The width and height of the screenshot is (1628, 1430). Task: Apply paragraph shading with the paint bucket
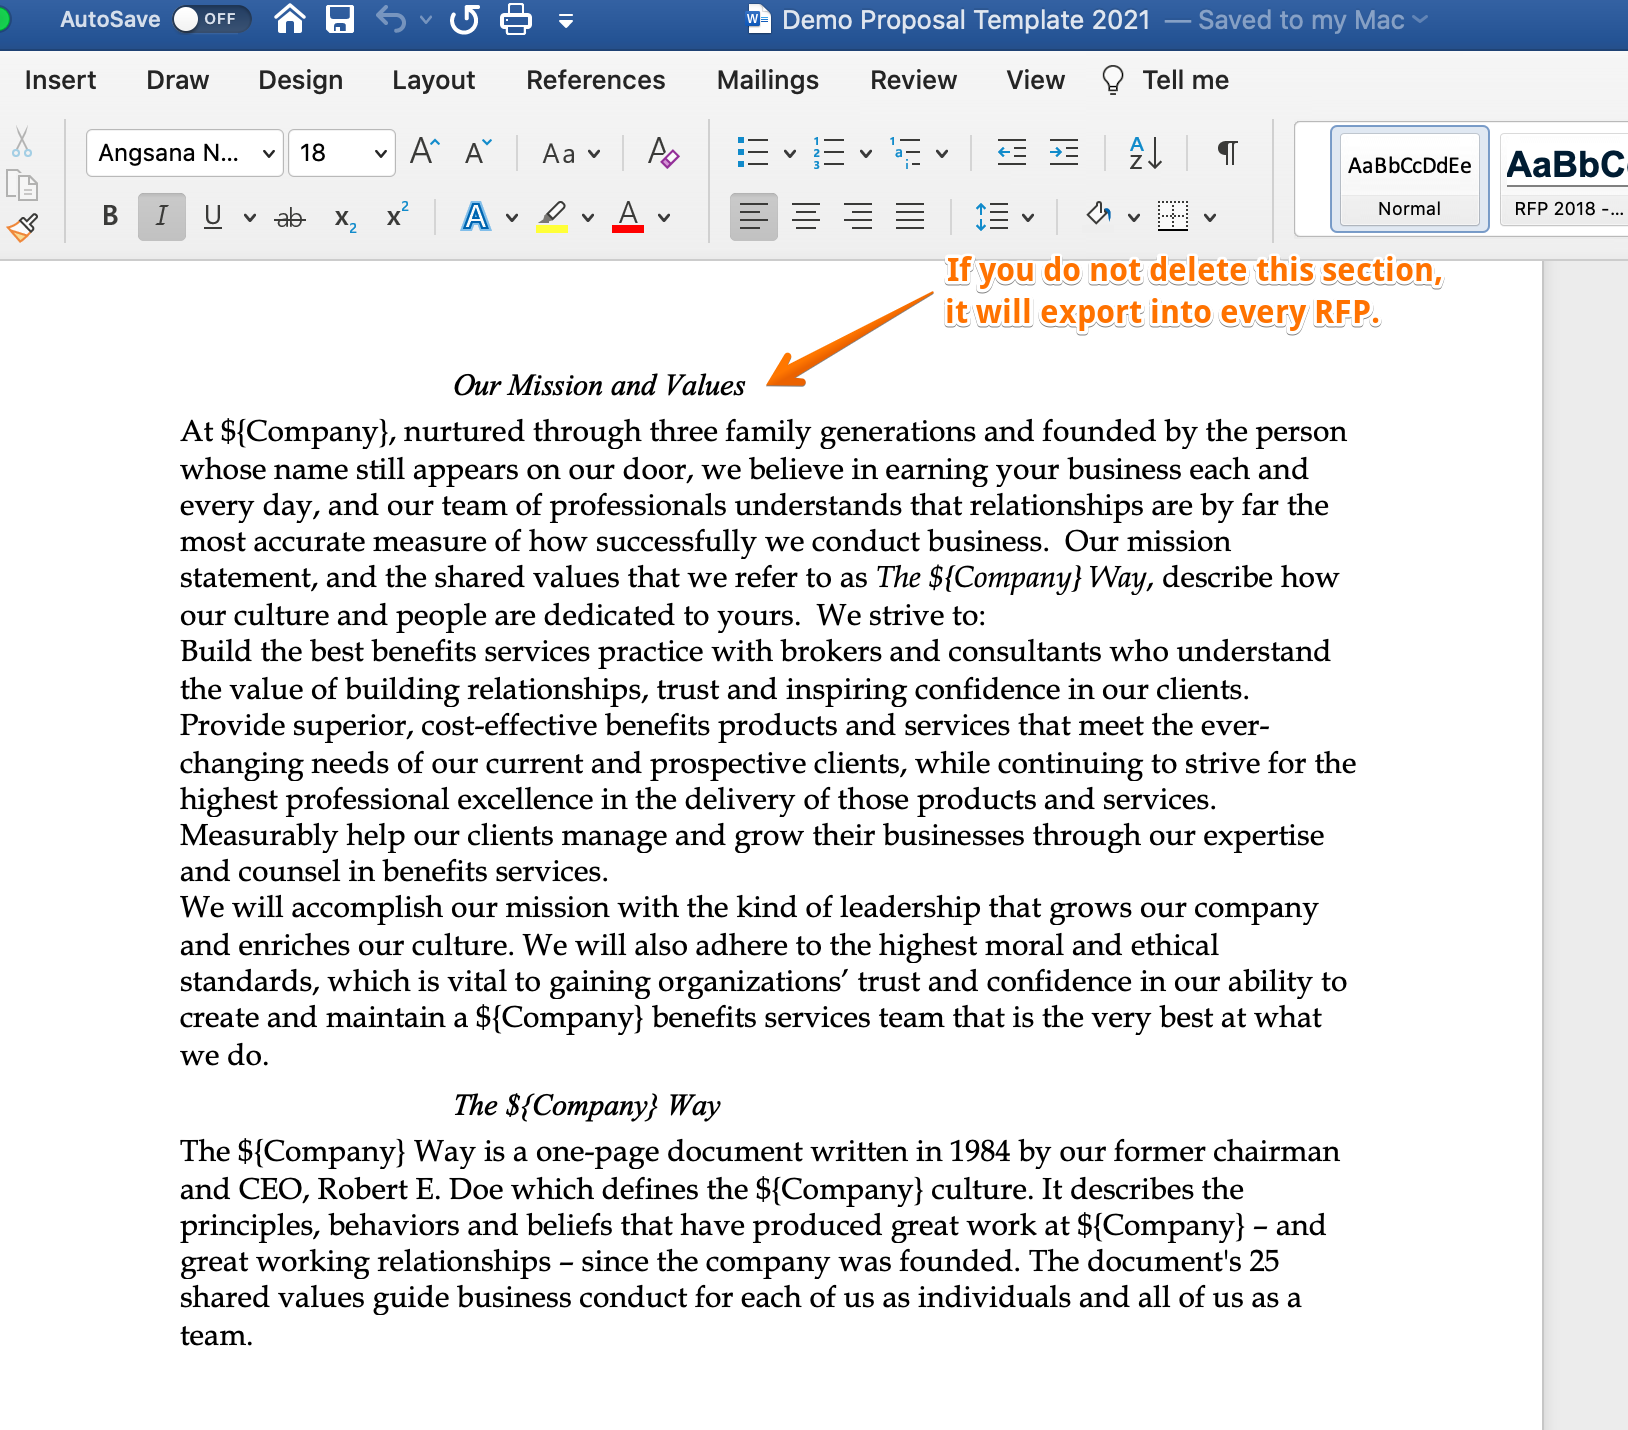point(1098,214)
